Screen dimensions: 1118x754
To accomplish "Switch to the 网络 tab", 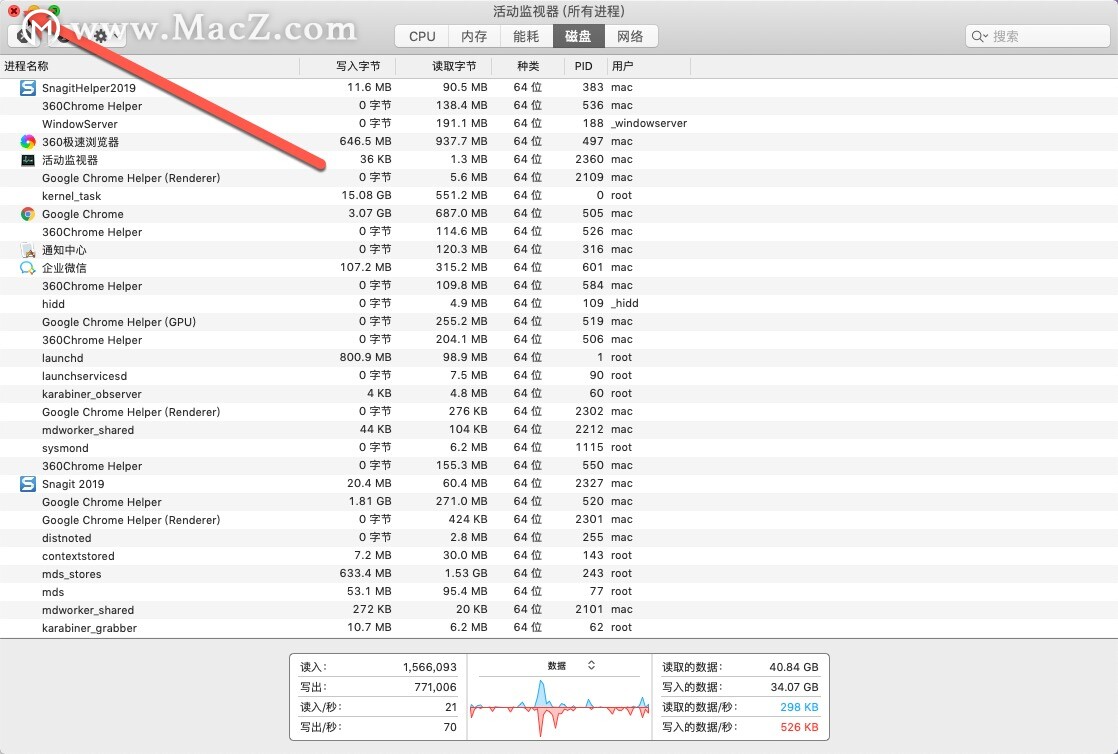I will point(630,36).
